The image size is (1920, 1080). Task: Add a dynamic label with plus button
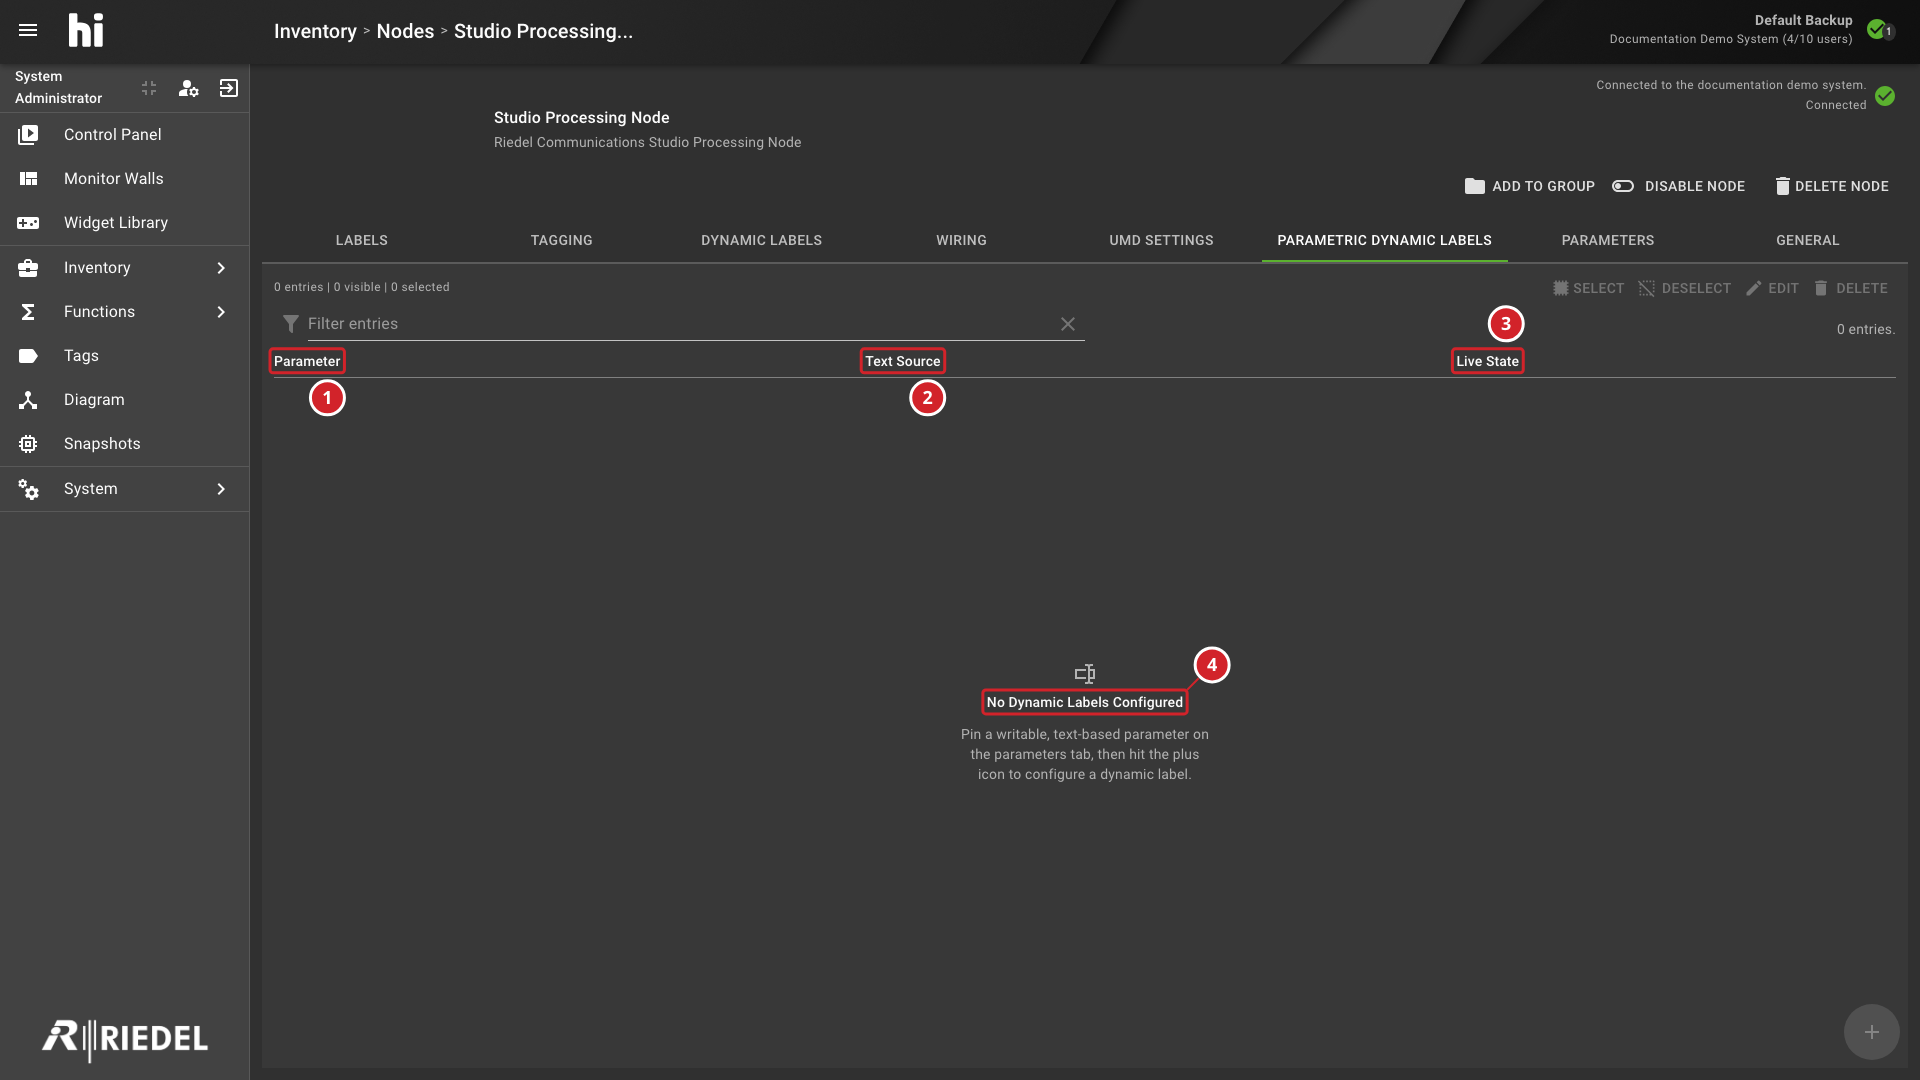point(1871,1032)
